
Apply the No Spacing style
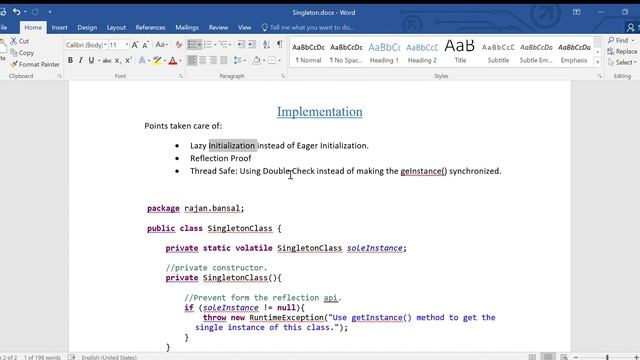346,53
